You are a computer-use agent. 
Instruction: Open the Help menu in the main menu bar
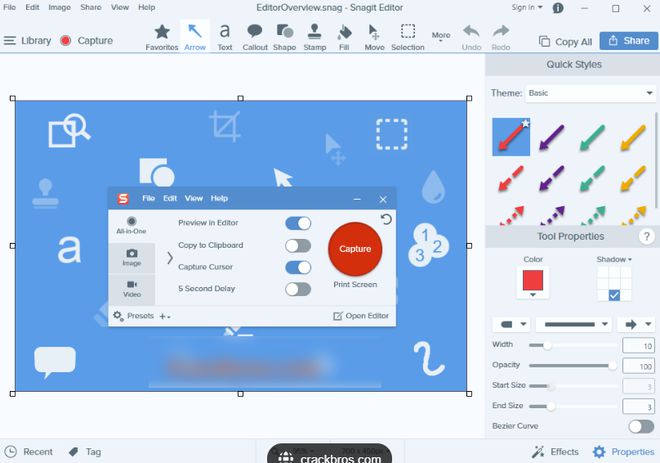tap(146, 7)
